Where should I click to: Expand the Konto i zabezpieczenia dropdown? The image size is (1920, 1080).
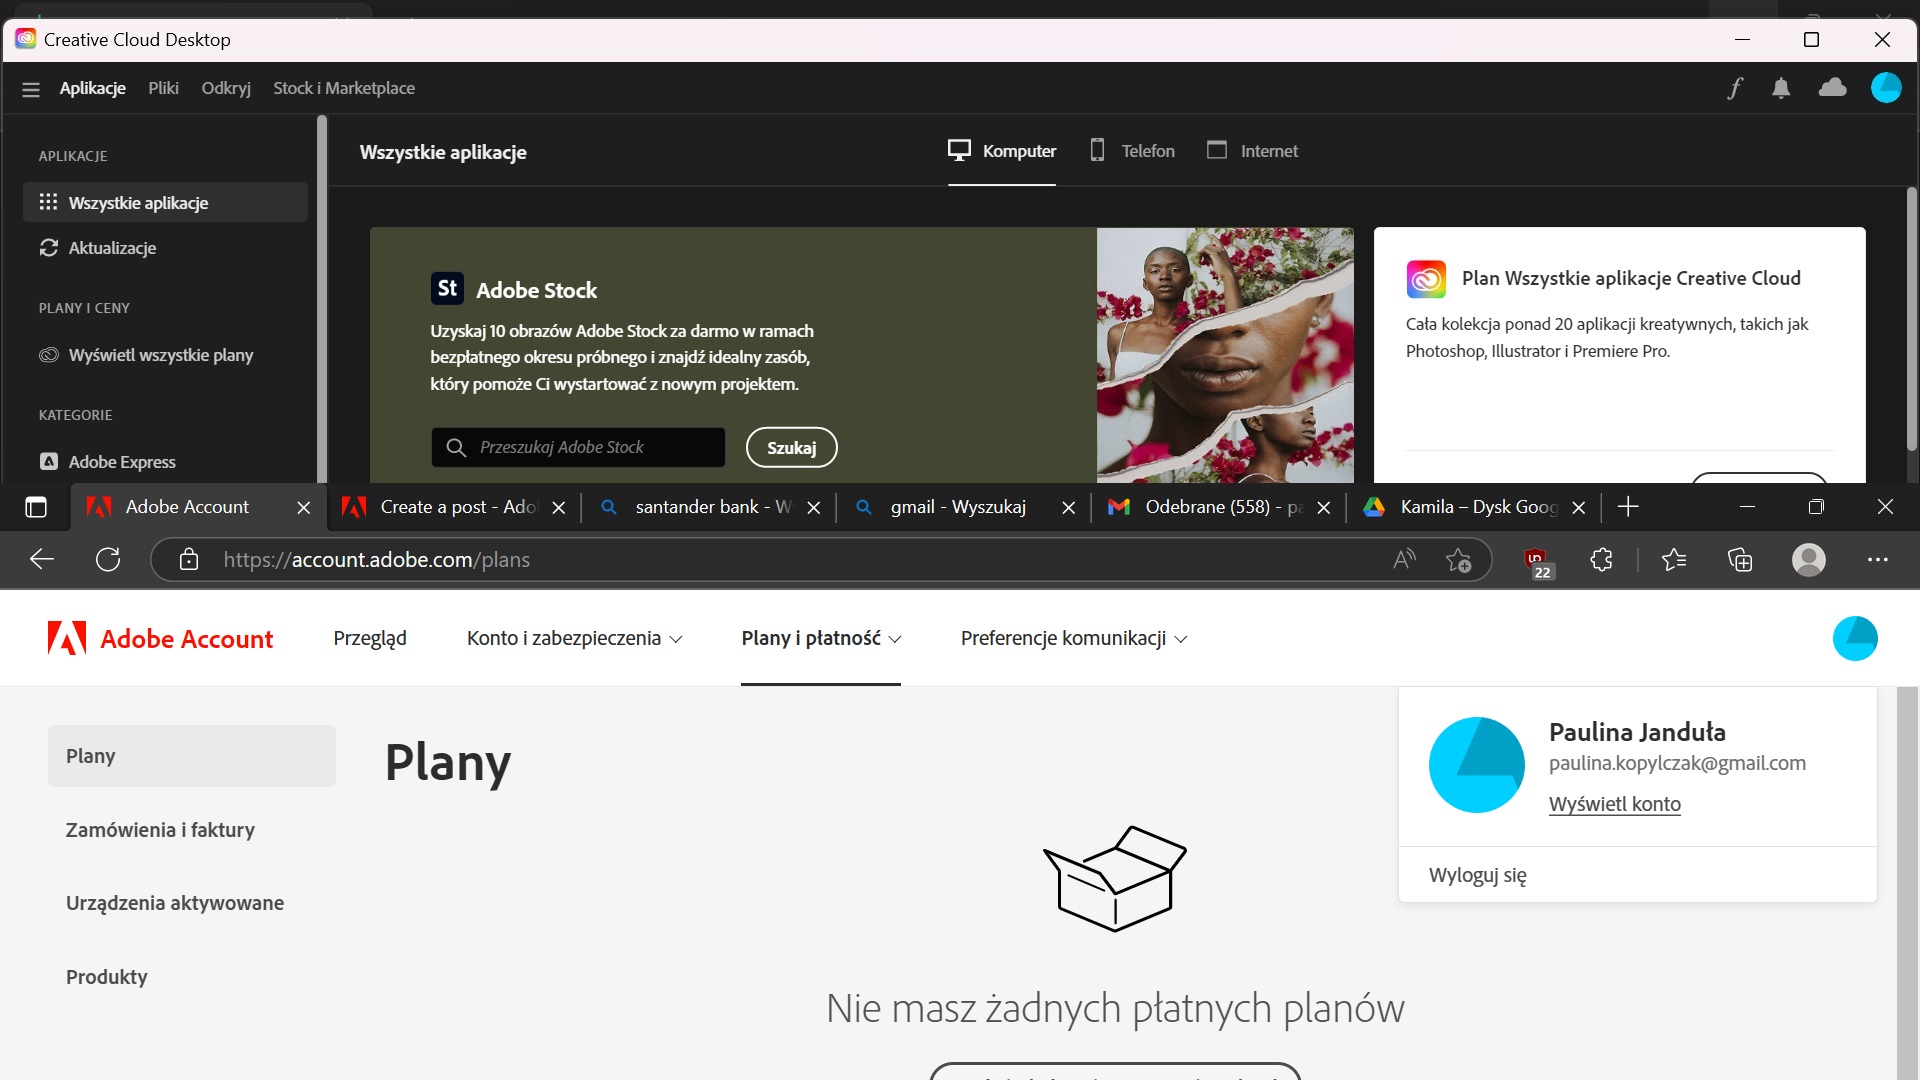[x=573, y=638]
